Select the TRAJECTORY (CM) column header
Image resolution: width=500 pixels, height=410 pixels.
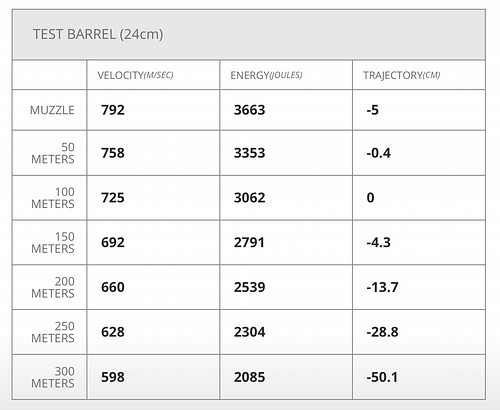tap(402, 75)
